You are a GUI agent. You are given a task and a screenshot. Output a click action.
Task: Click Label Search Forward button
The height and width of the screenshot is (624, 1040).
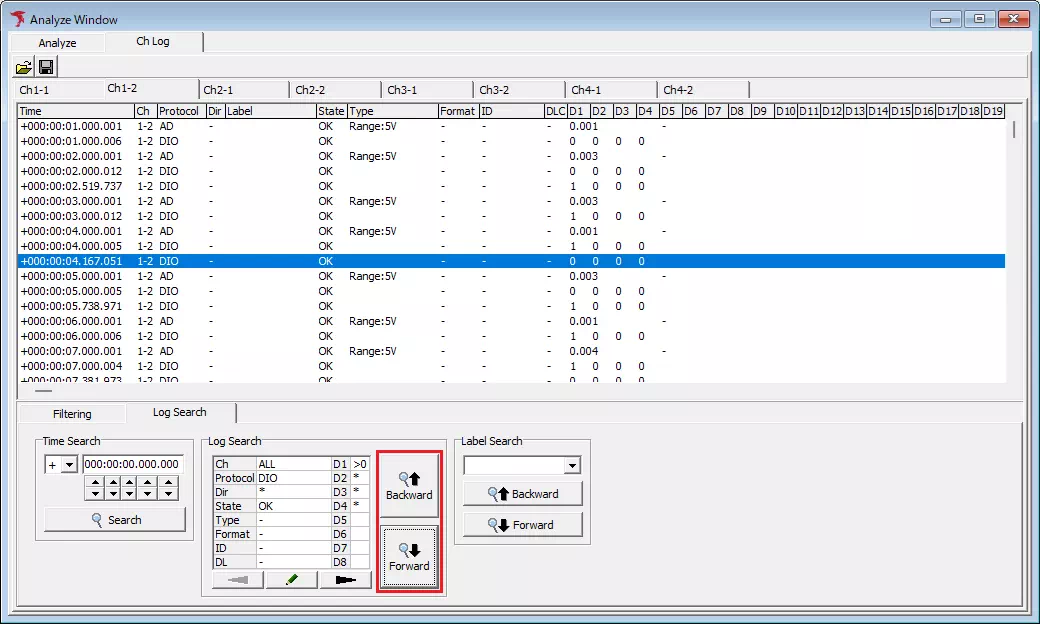click(x=522, y=525)
